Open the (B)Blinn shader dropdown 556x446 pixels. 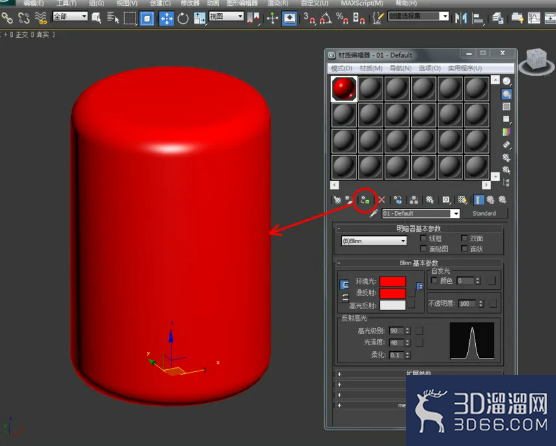374,241
